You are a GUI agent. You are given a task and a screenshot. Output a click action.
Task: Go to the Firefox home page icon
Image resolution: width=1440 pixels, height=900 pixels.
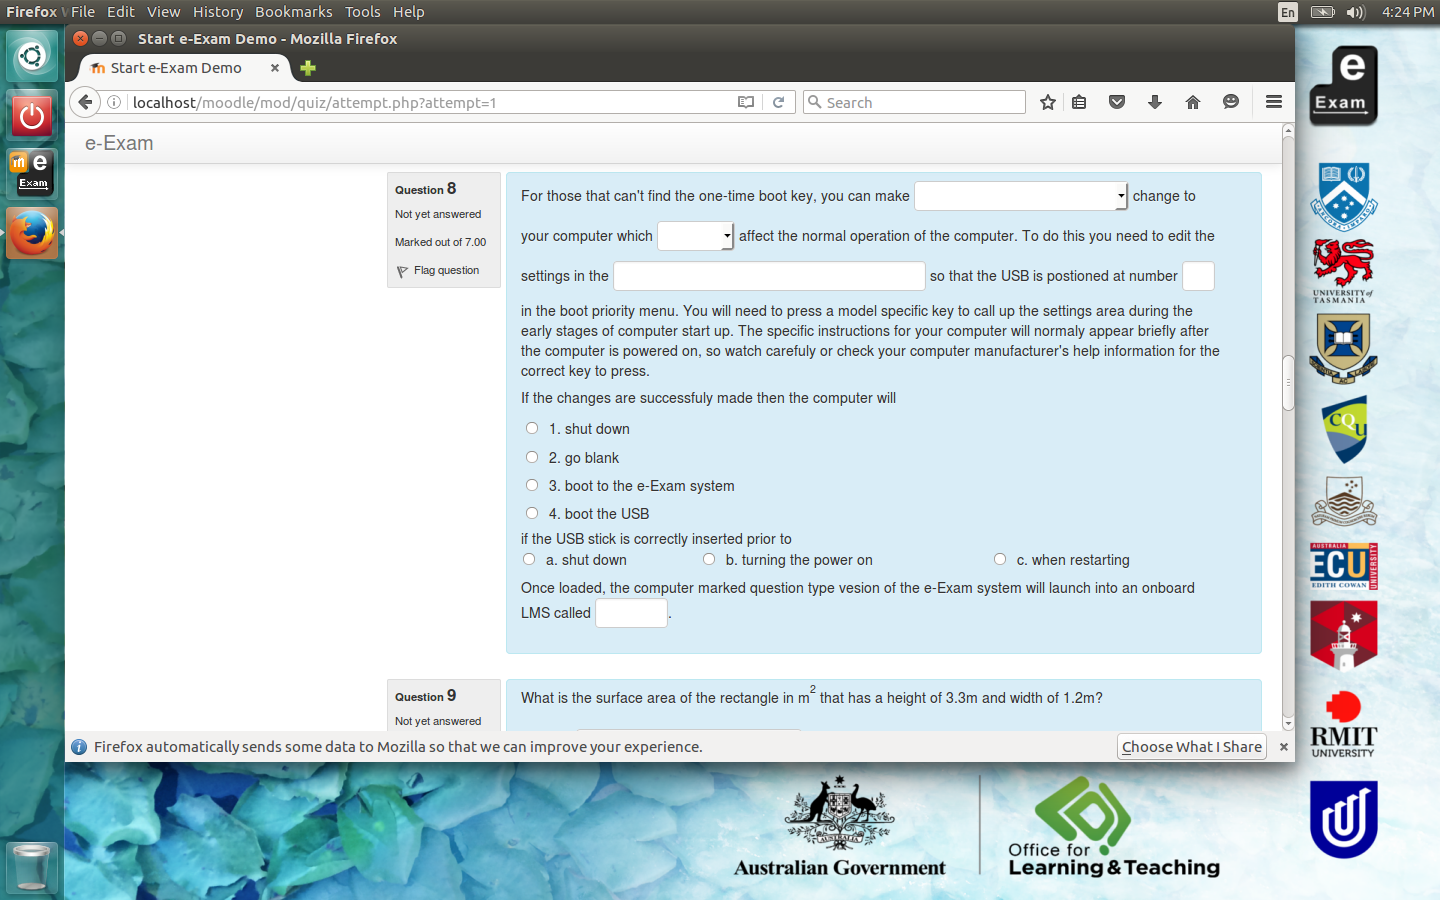(x=1193, y=102)
